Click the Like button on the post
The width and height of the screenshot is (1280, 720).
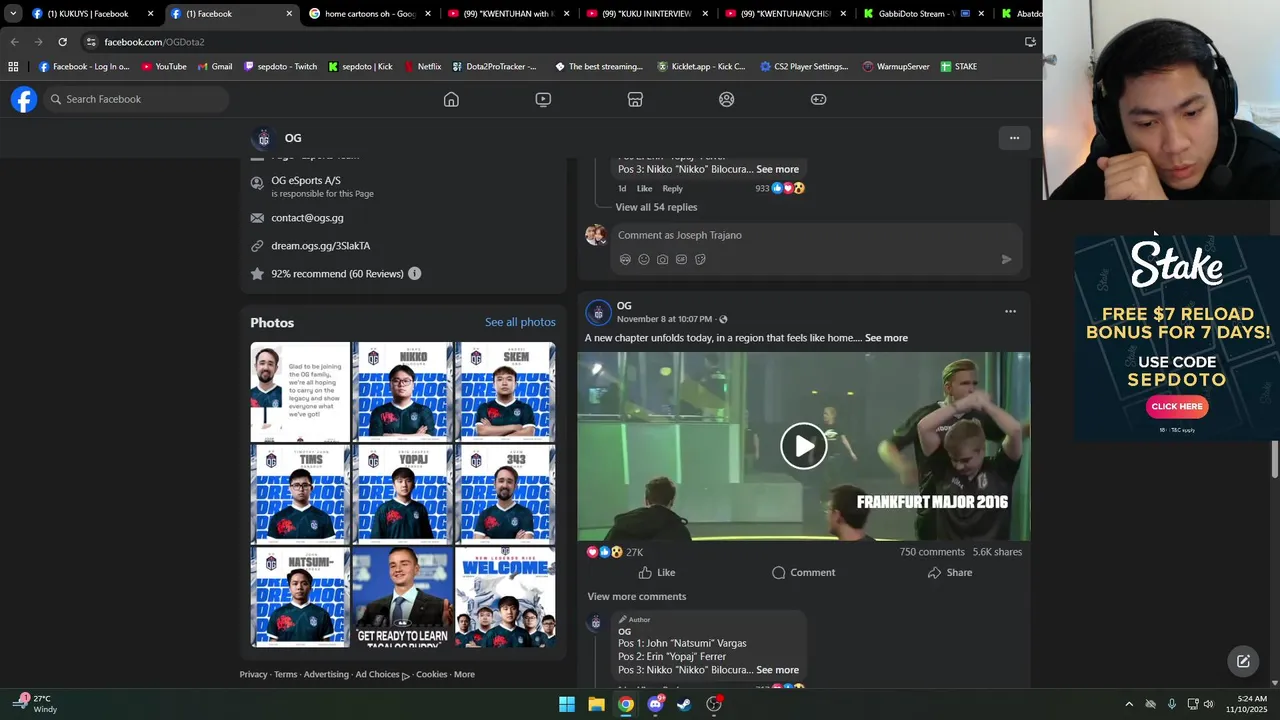[x=657, y=572]
